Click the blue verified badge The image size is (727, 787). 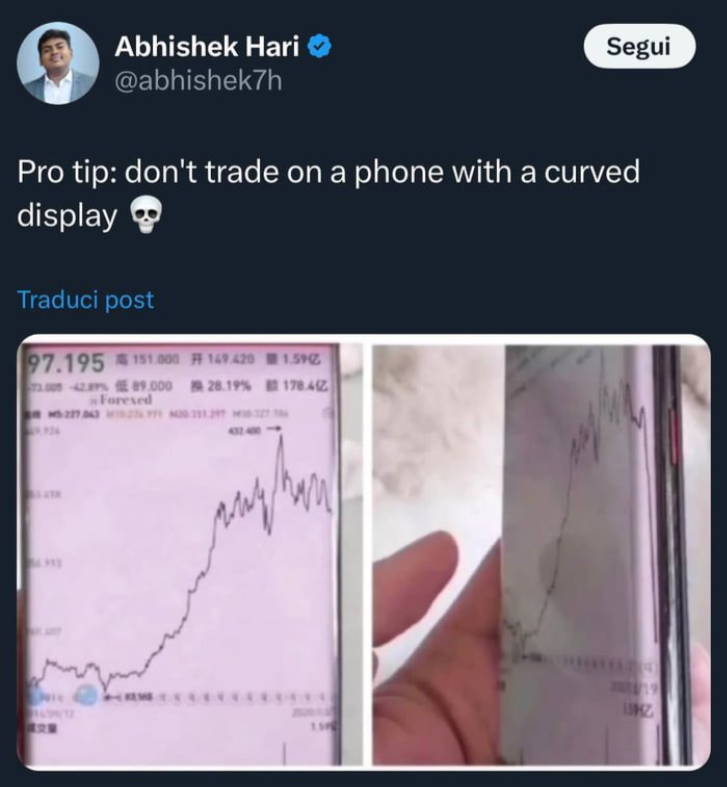[x=319, y=47]
